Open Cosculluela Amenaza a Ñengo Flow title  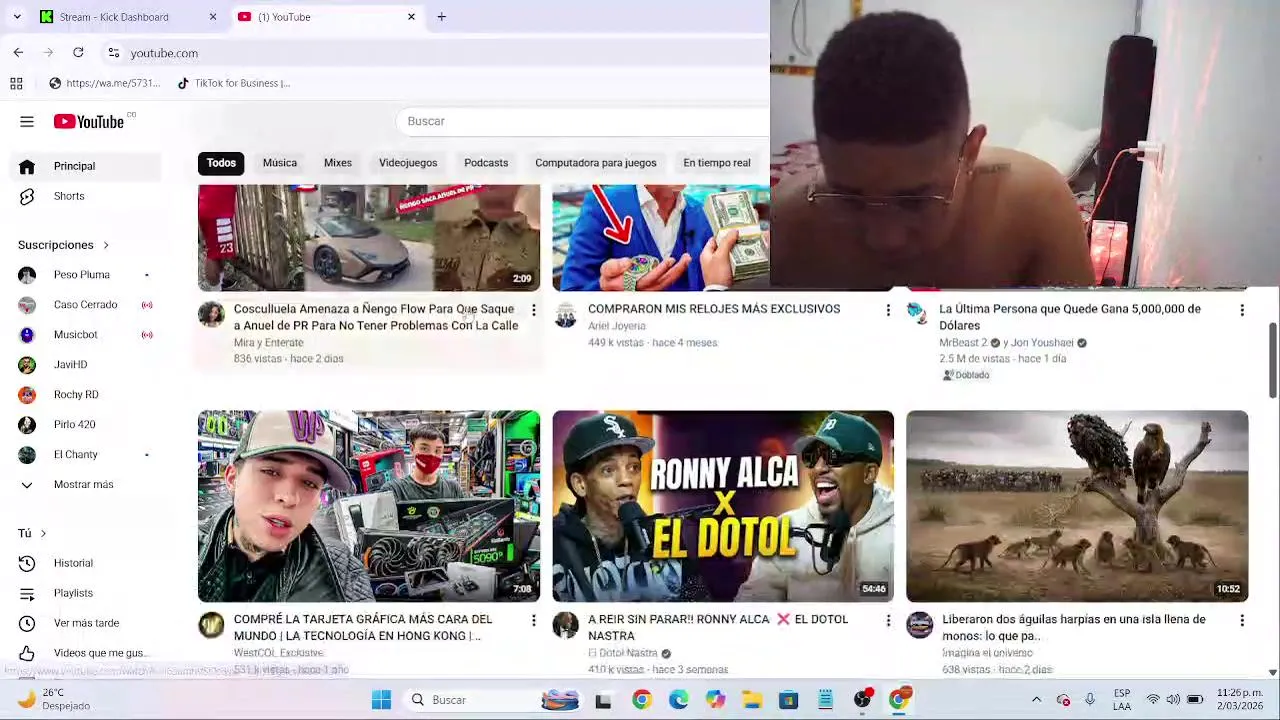[x=376, y=317]
